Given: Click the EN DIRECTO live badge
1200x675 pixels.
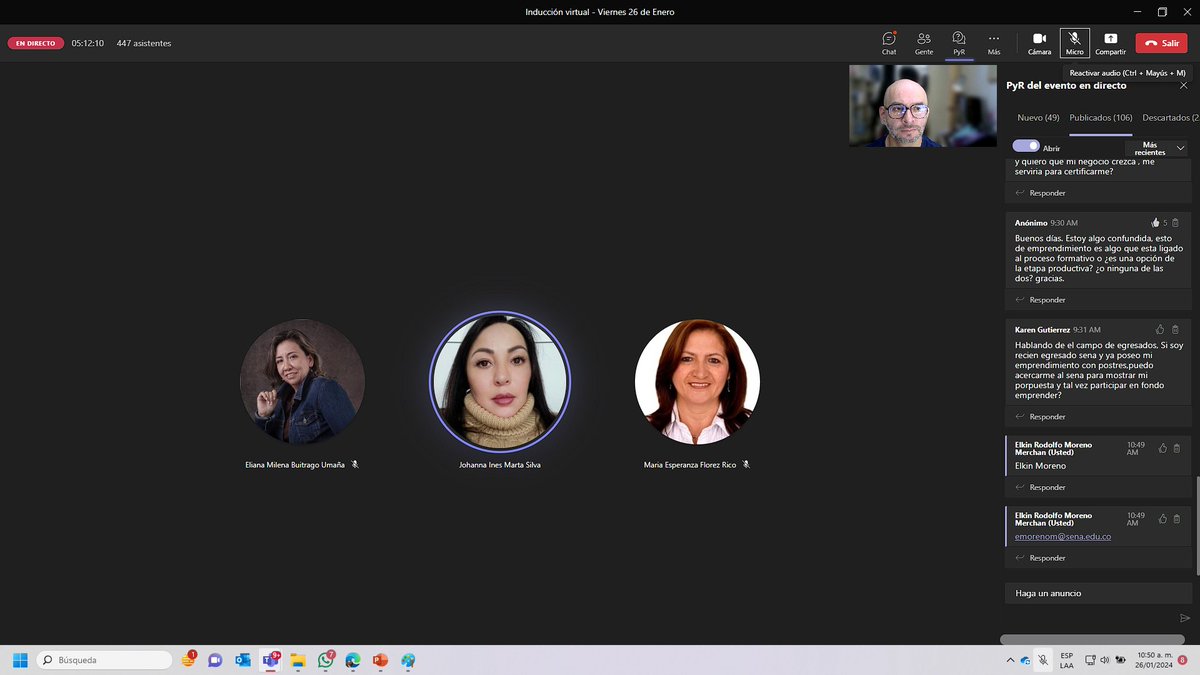Looking at the screenshot, I should coord(35,43).
